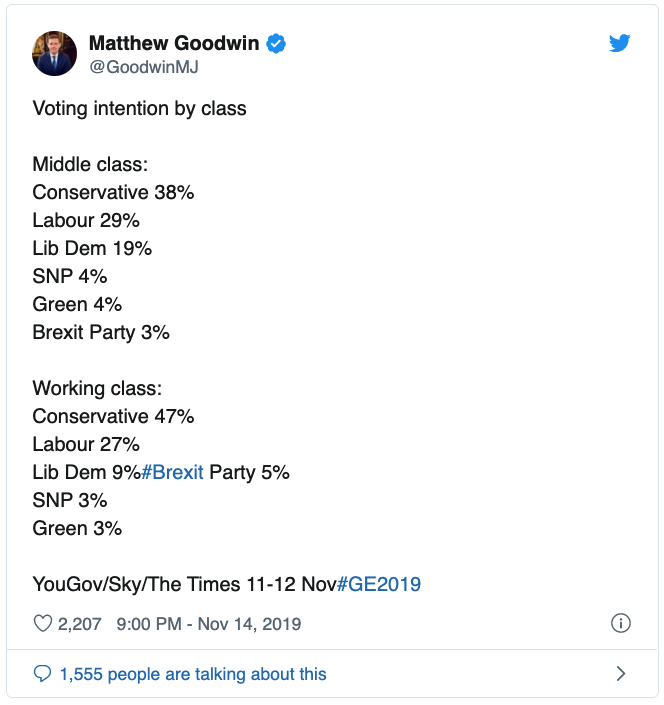Open the Matthew Goodwin name link

(174, 43)
